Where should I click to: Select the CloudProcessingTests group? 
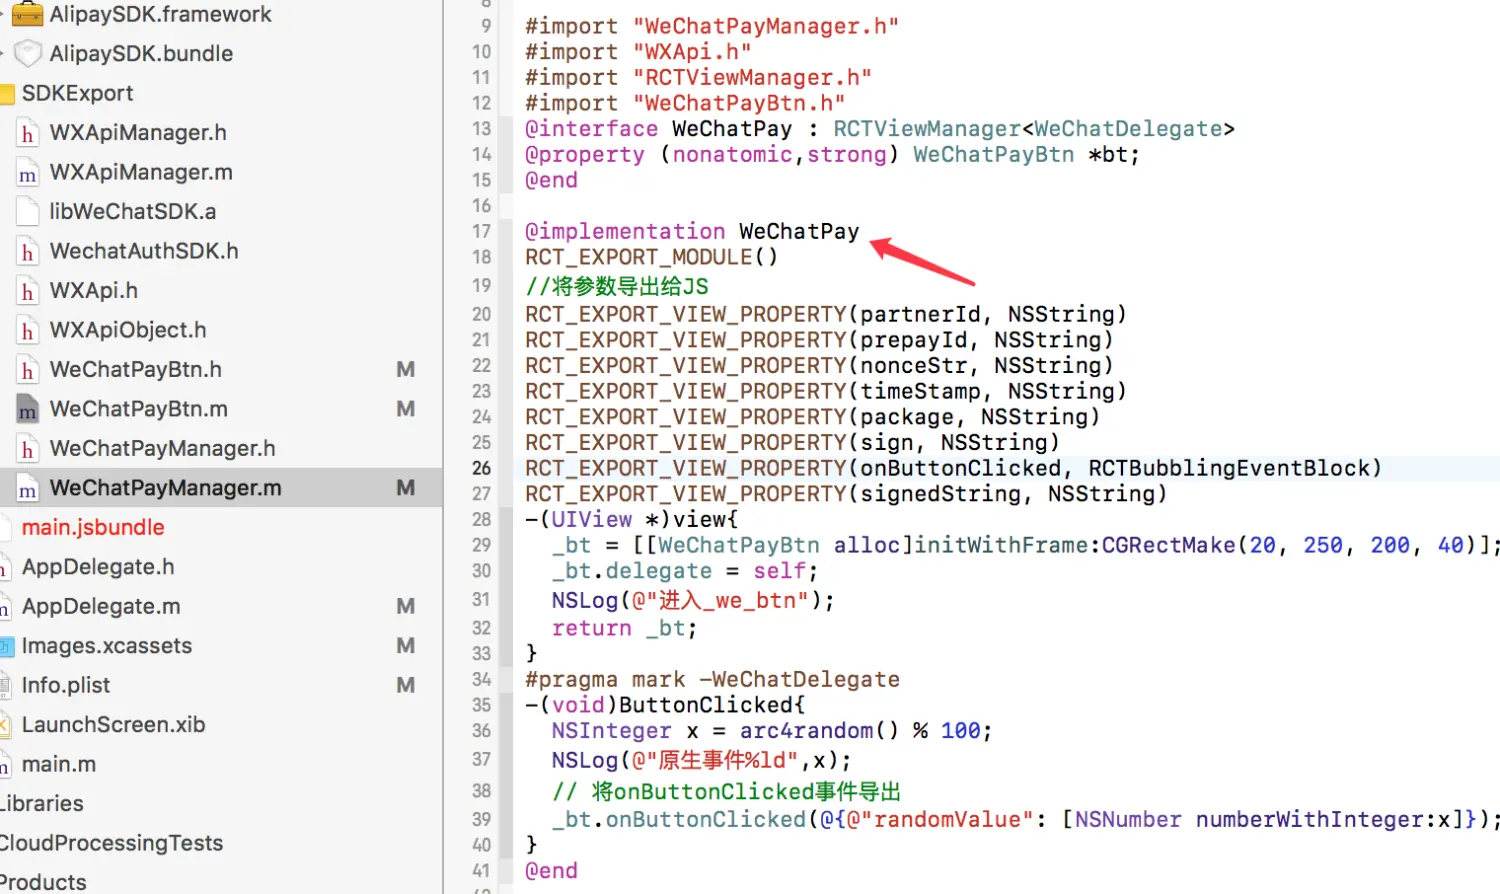point(111,843)
